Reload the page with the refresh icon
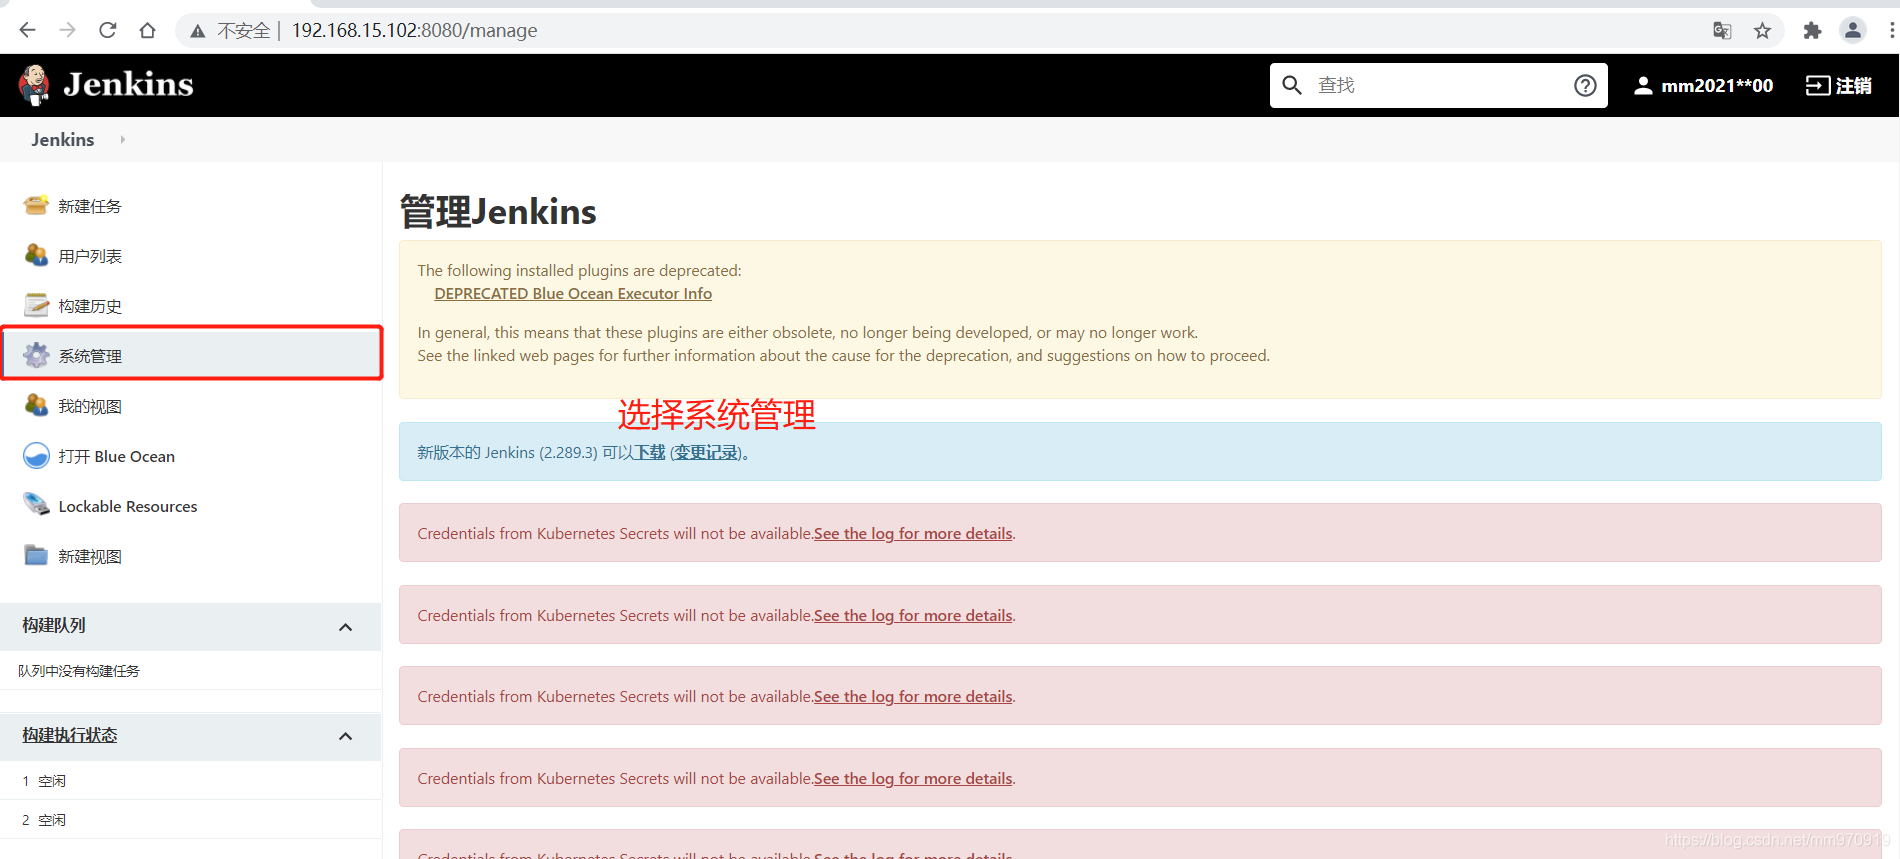The height and width of the screenshot is (859, 1900). point(107,30)
